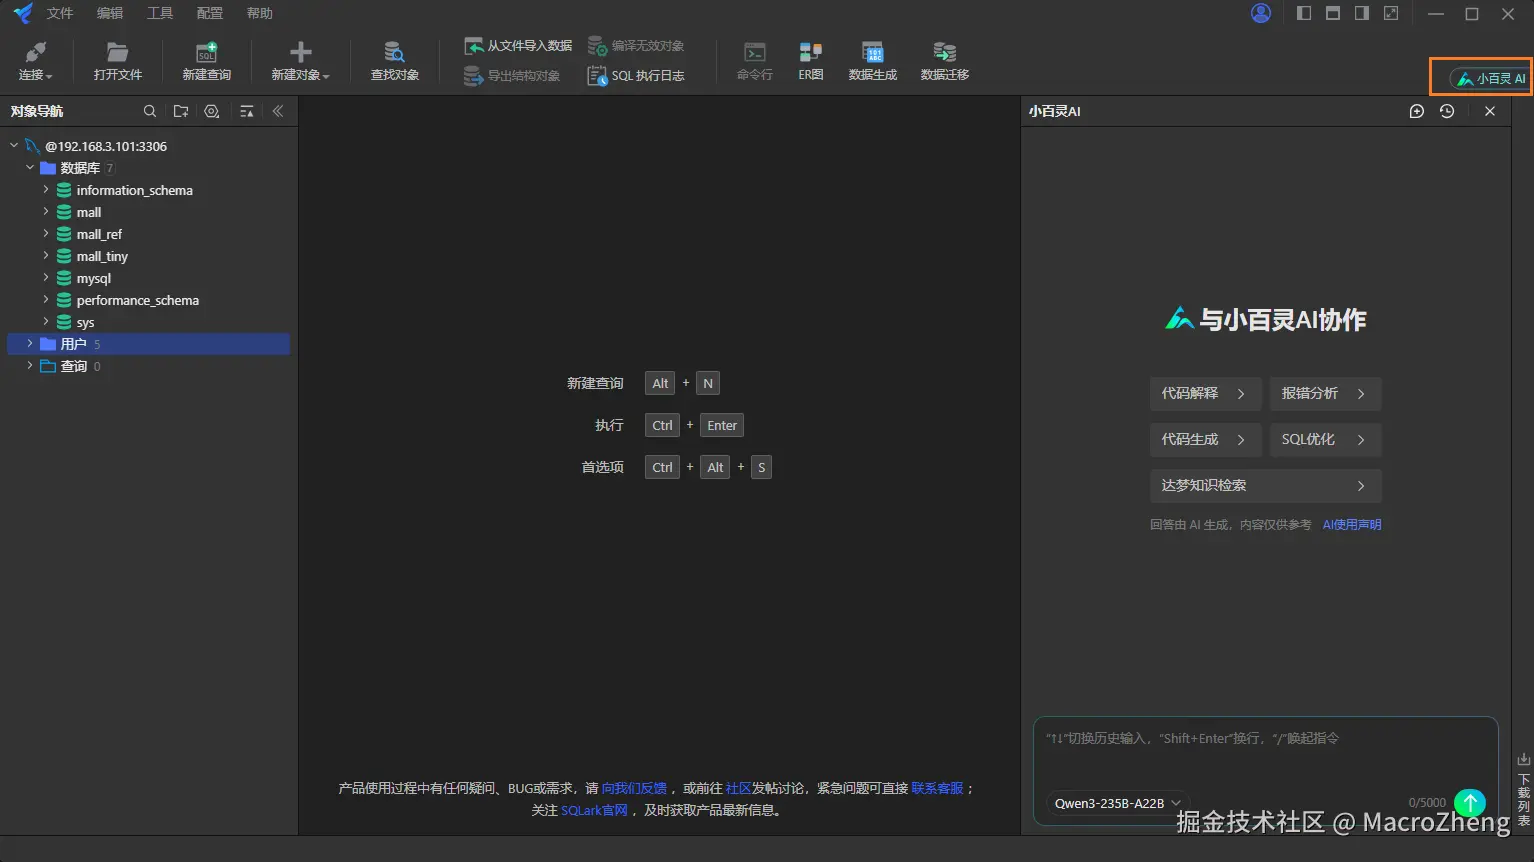Open the 数据迁移 migration tool
Image resolution: width=1534 pixels, height=862 pixels.
pos(945,61)
